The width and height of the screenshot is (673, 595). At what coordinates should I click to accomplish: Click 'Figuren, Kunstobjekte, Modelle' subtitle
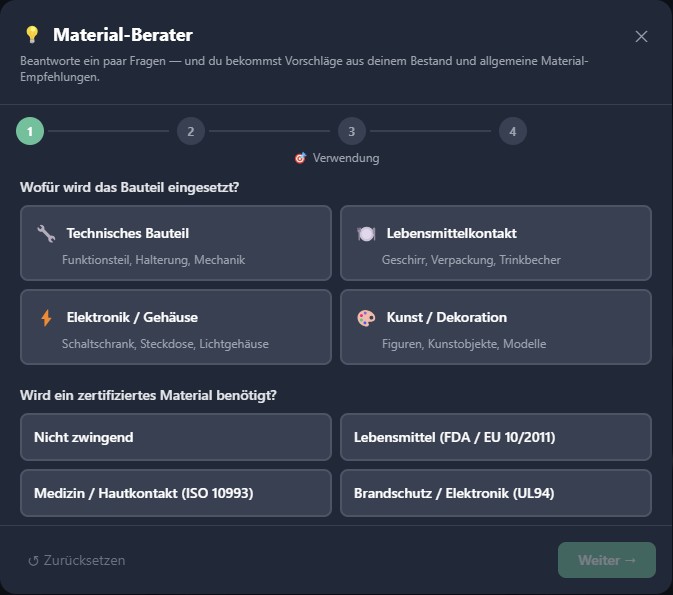coord(464,344)
